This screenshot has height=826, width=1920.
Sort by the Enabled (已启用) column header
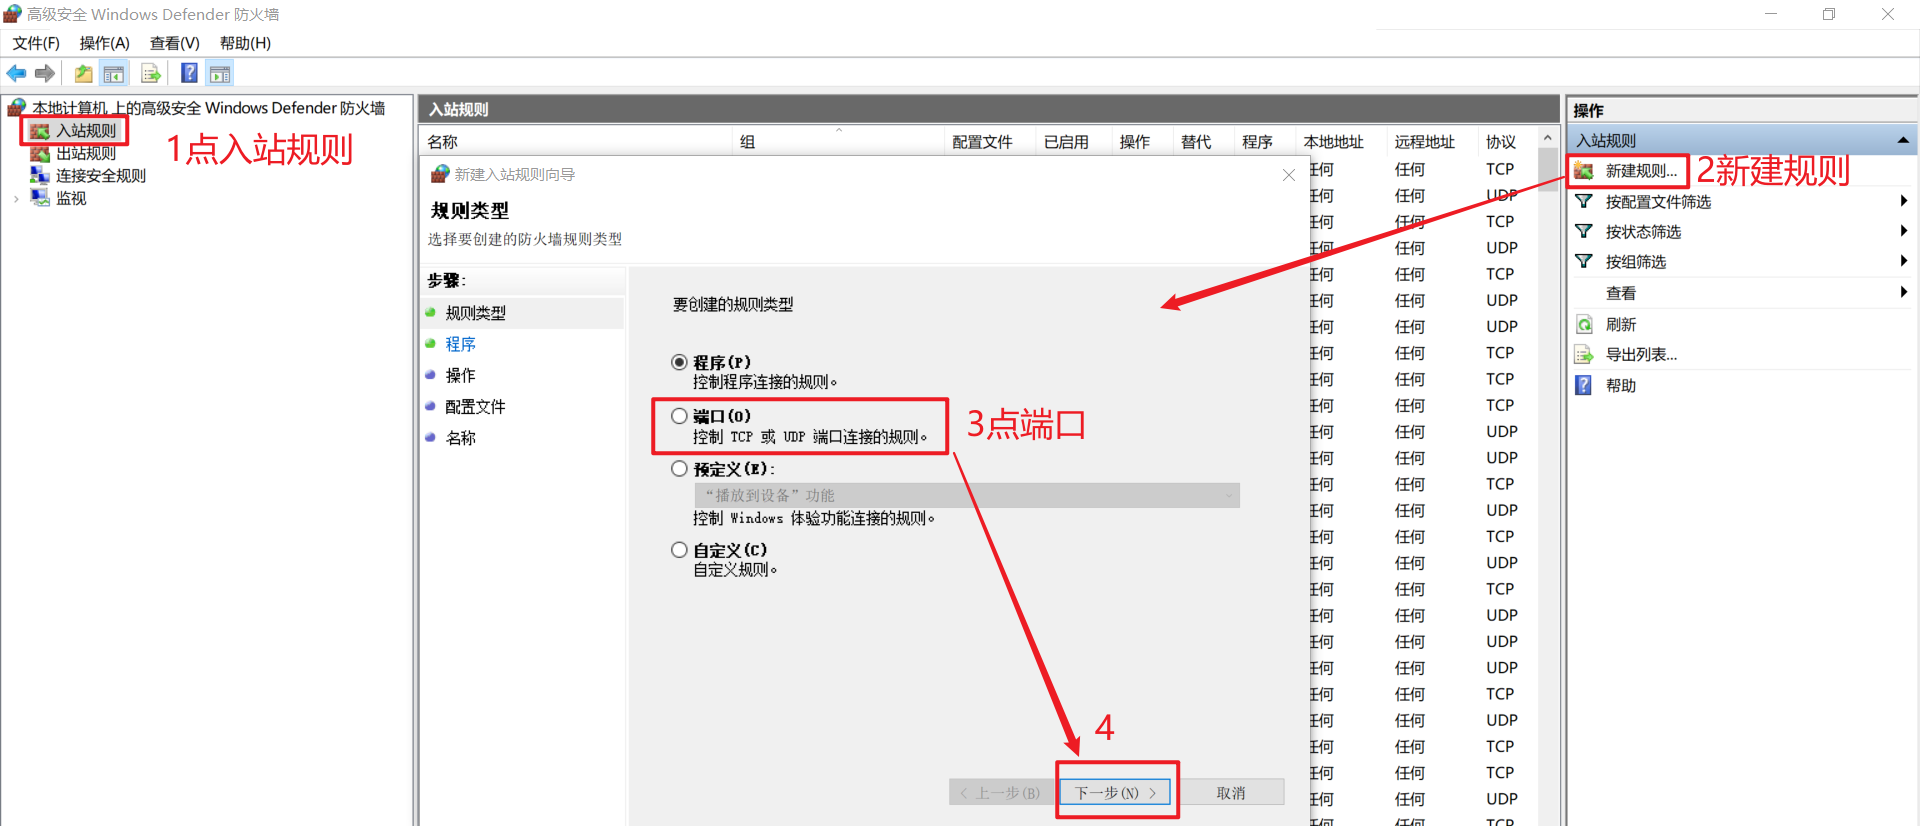click(x=1074, y=142)
